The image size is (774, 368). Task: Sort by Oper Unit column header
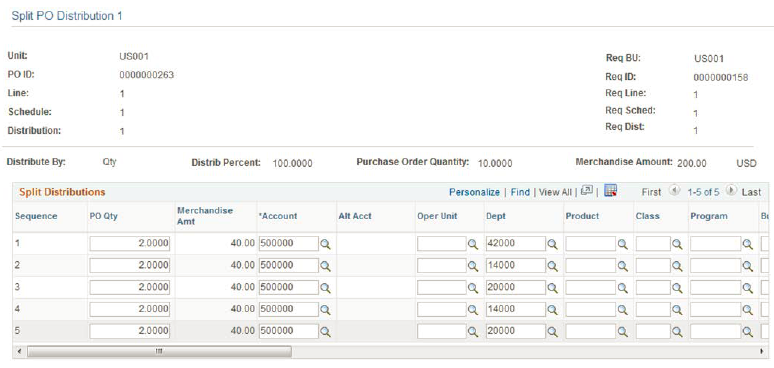point(437,216)
